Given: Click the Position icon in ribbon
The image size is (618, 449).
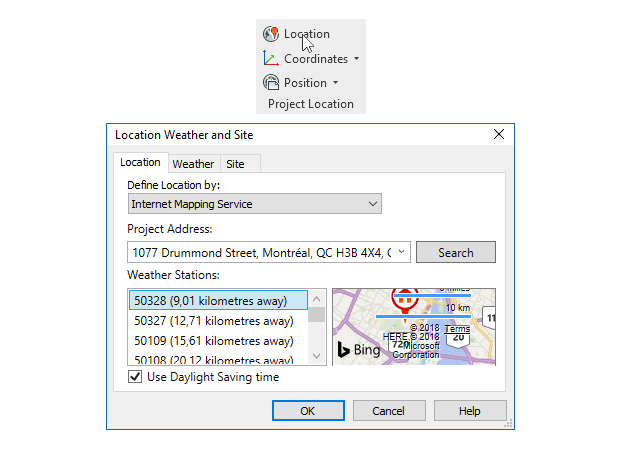Looking at the screenshot, I should point(271,83).
